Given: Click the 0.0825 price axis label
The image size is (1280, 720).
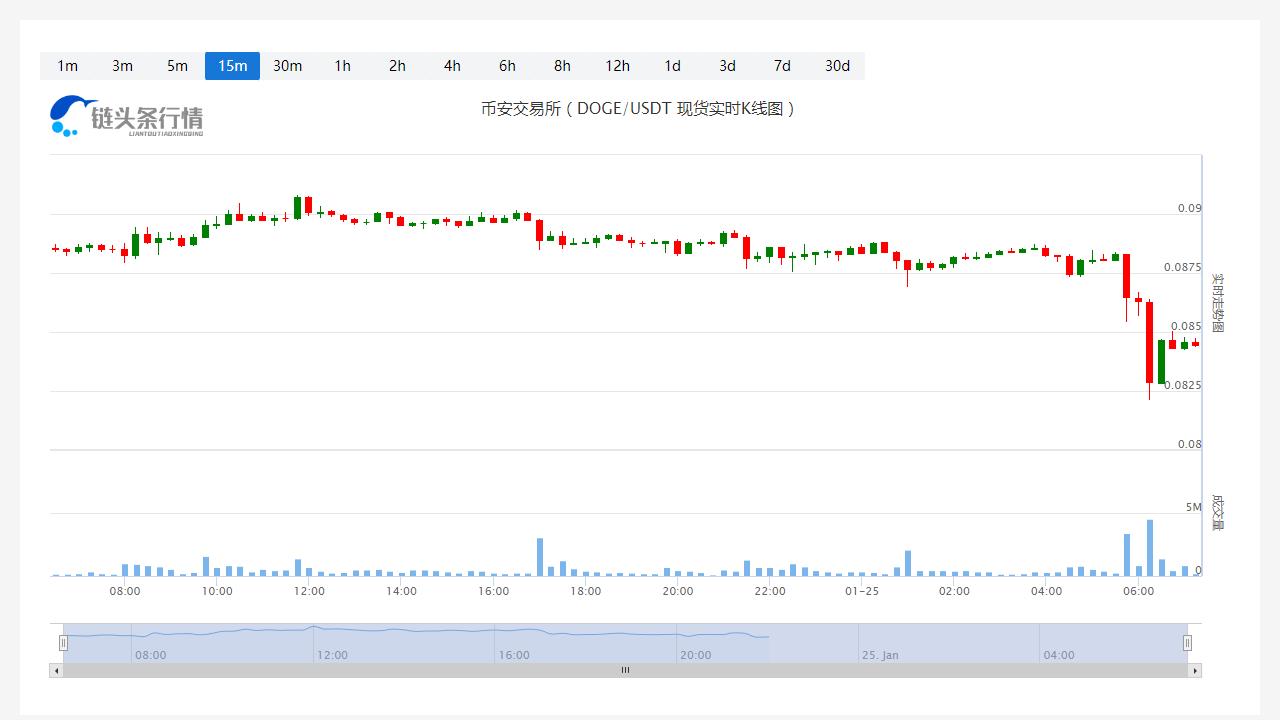Looking at the screenshot, I should point(1183,385).
